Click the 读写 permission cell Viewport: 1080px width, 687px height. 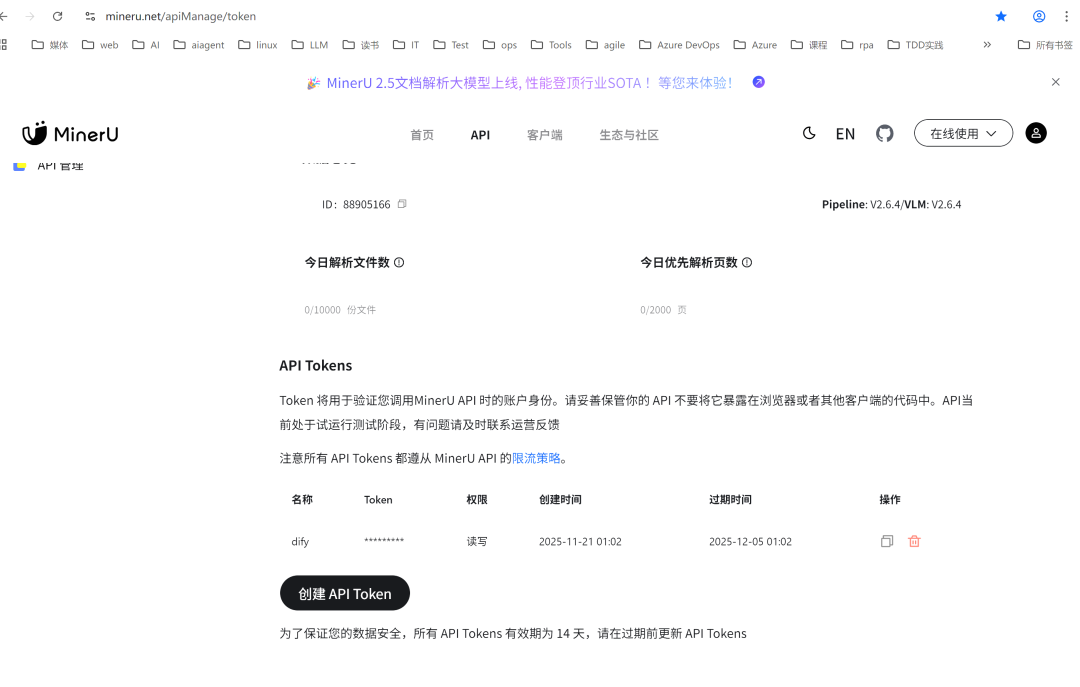[477, 542]
